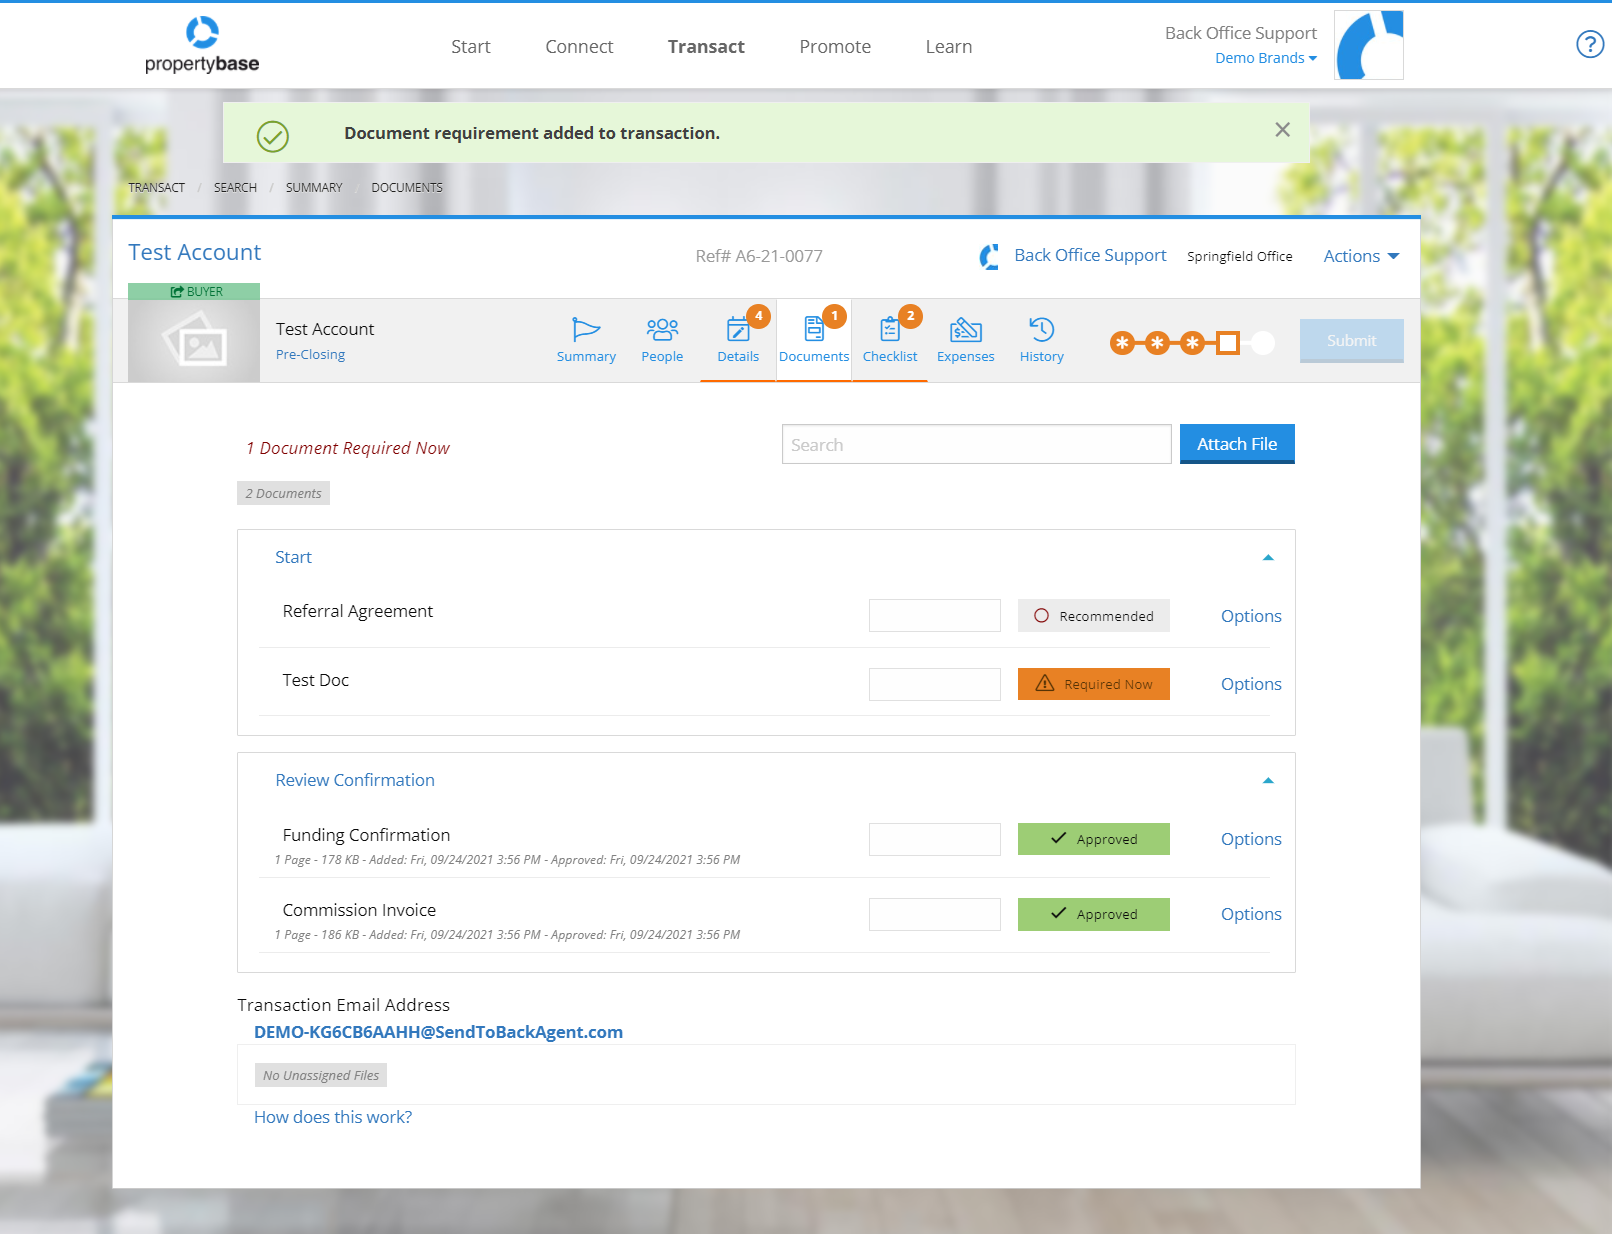Select the Expenses icon
This screenshot has width=1612, height=1234.
point(965,331)
